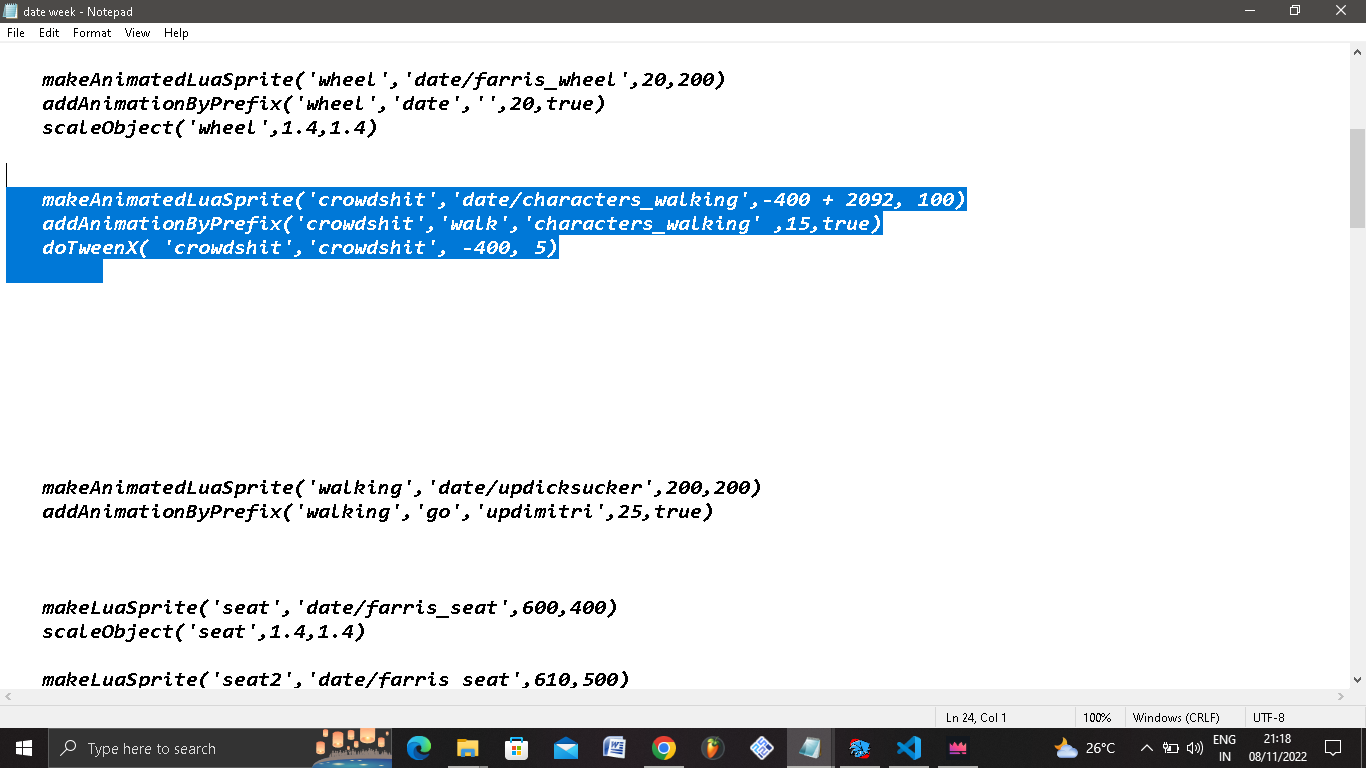Open the View menu
Image resolution: width=1366 pixels, height=768 pixels.
tap(137, 33)
